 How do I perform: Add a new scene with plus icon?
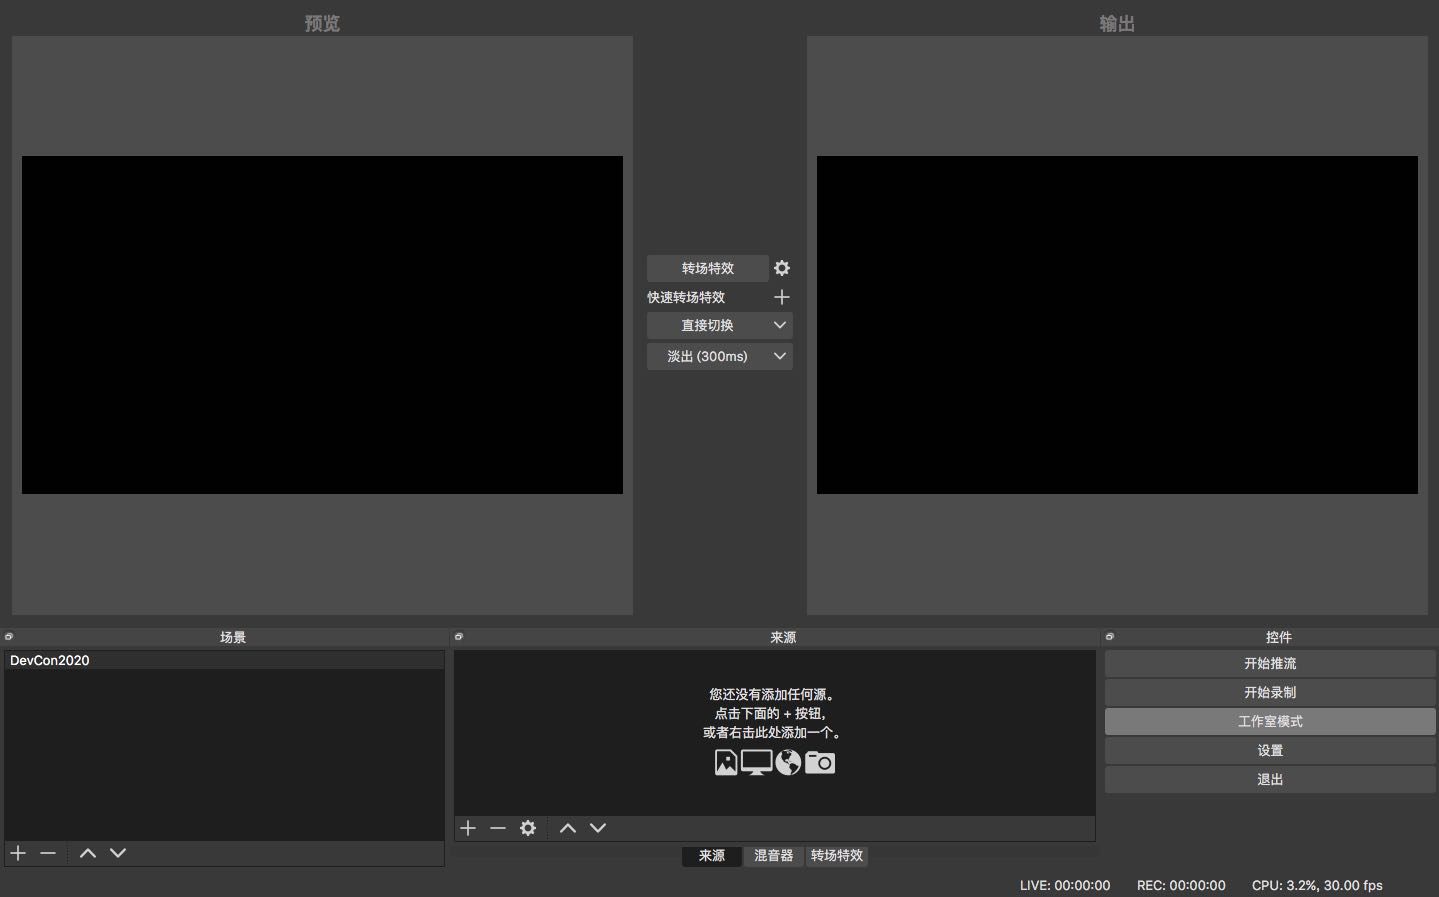[18, 853]
